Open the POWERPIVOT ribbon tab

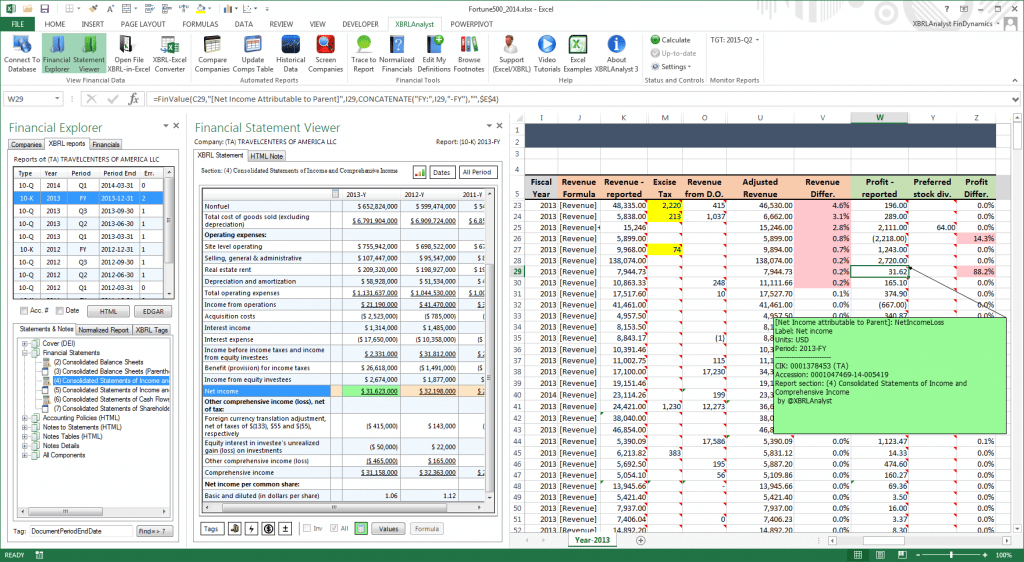(472, 24)
